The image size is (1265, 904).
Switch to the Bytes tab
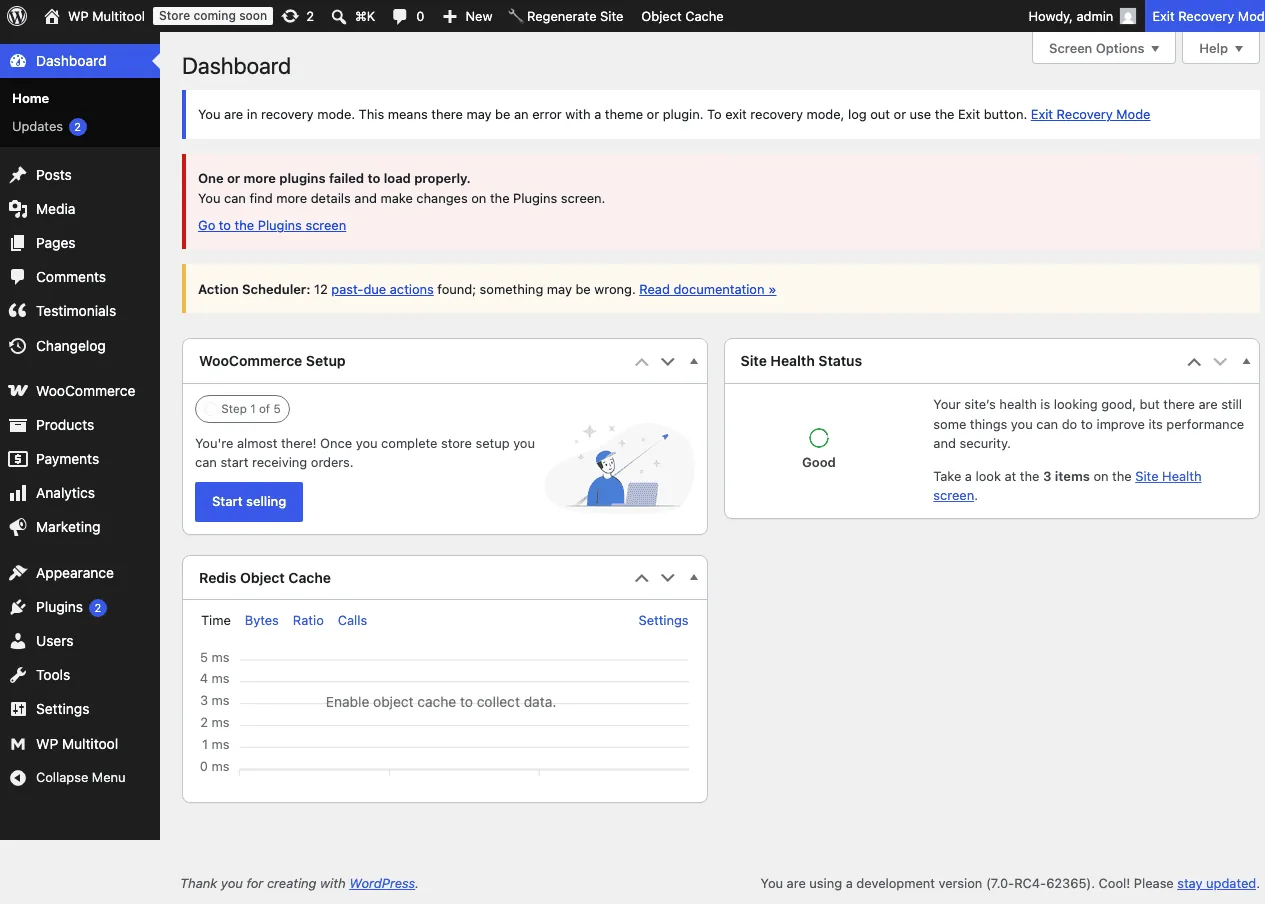(x=262, y=621)
